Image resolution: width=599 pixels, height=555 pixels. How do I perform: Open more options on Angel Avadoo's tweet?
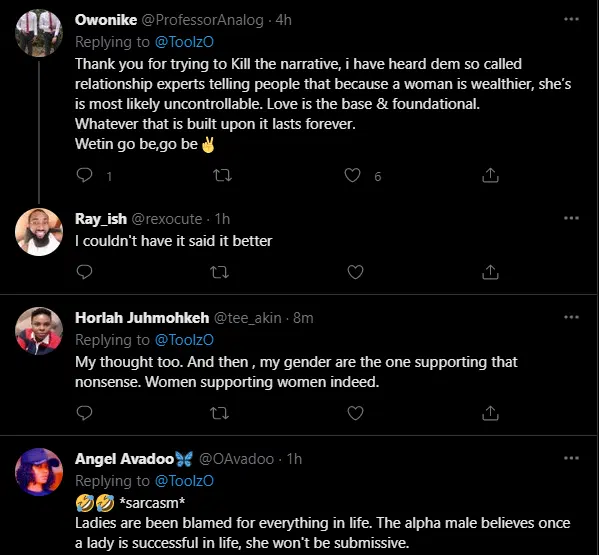[x=571, y=458]
